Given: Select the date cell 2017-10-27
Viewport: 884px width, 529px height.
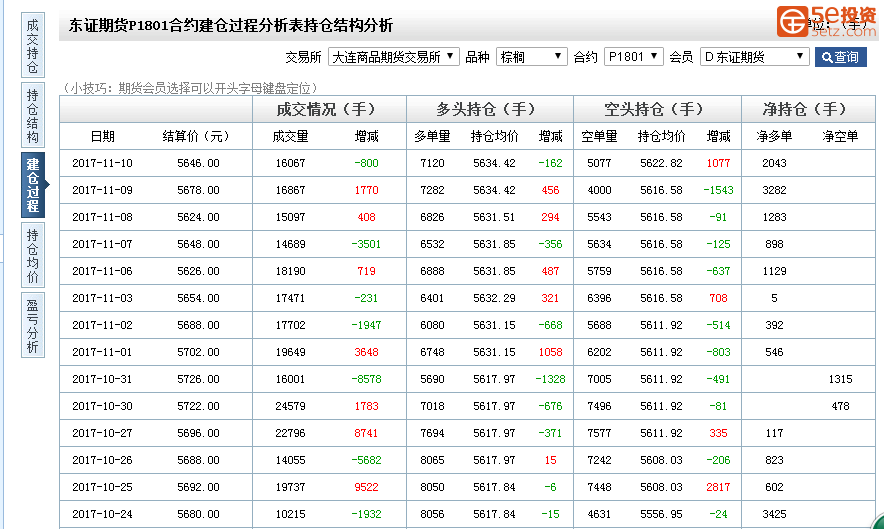Looking at the screenshot, I should [103, 433].
